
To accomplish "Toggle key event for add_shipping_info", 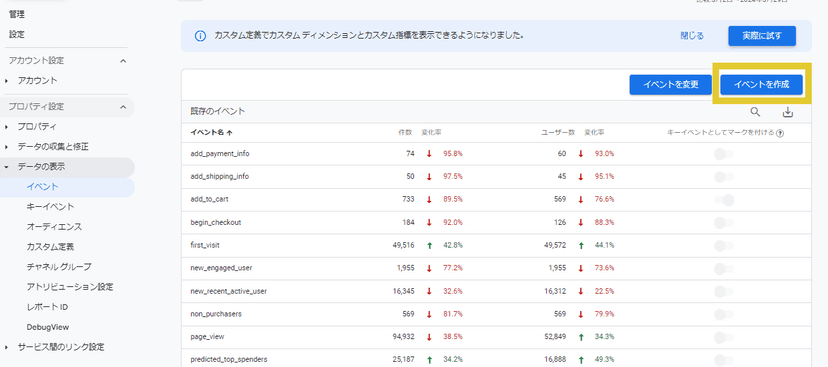I will (x=723, y=177).
